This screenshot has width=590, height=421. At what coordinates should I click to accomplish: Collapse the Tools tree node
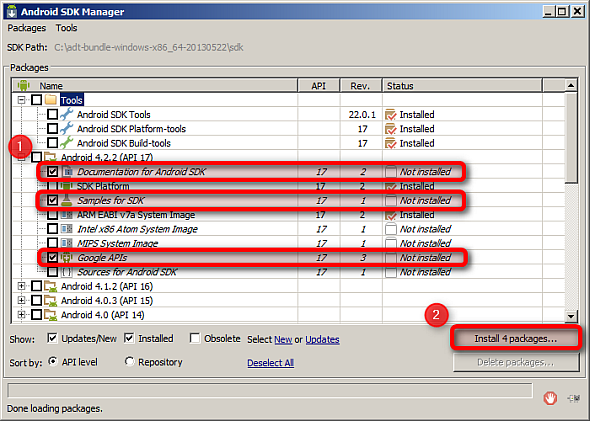click(x=21, y=100)
